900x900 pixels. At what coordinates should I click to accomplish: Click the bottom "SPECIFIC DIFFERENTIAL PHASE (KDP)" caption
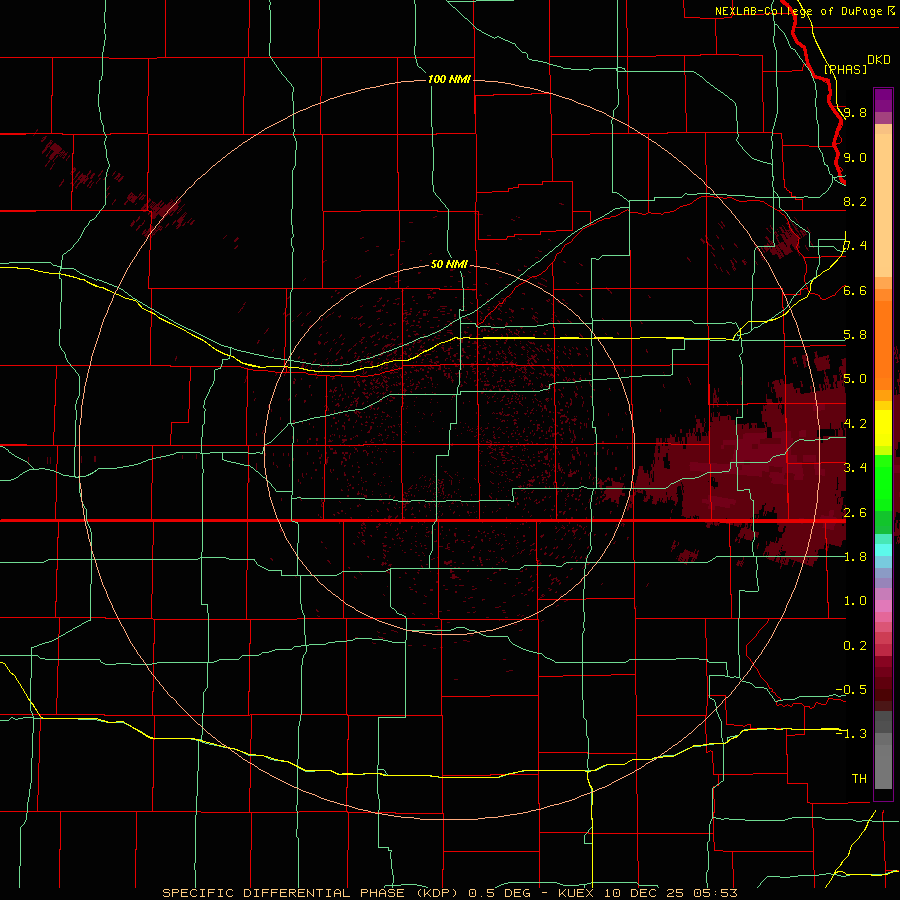point(311,893)
